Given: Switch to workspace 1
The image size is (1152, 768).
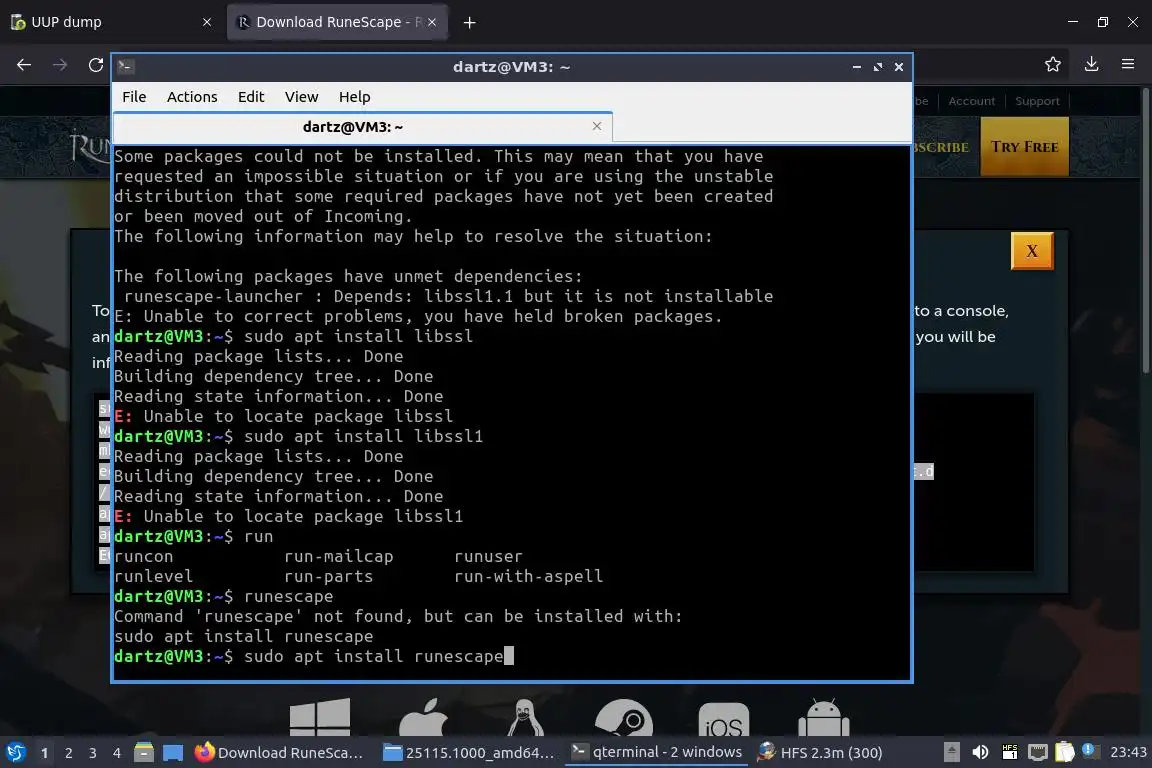Looking at the screenshot, I should tap(45, 753).
